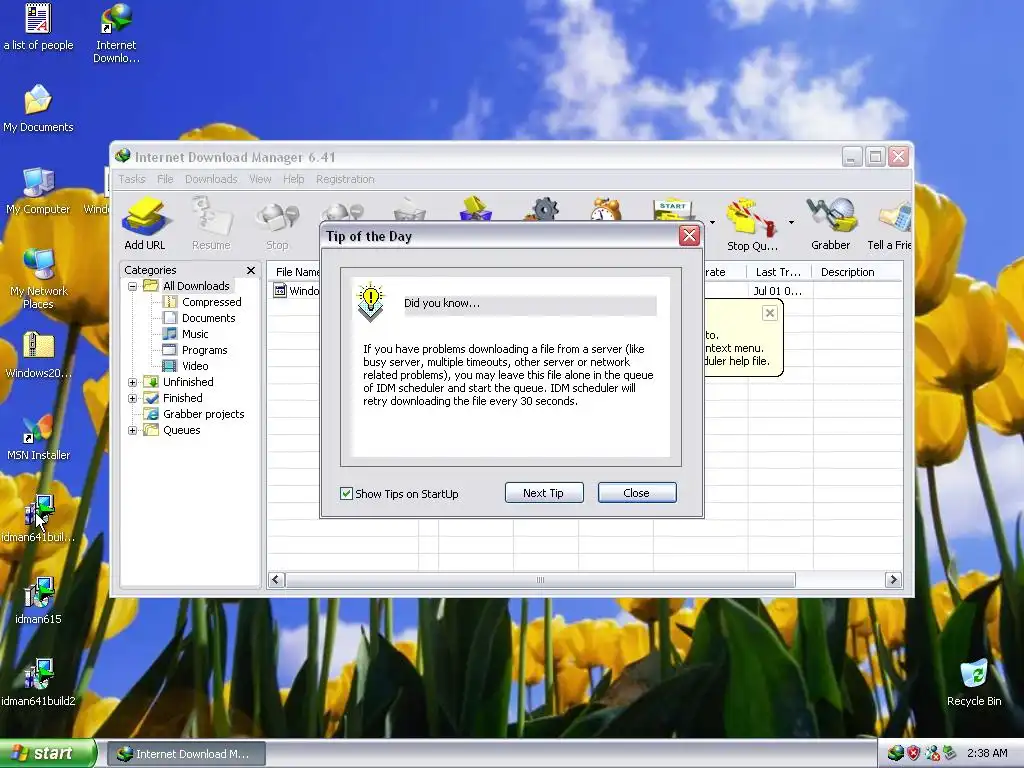
Task: Open the Grabber tool icon
Action: 831,224
